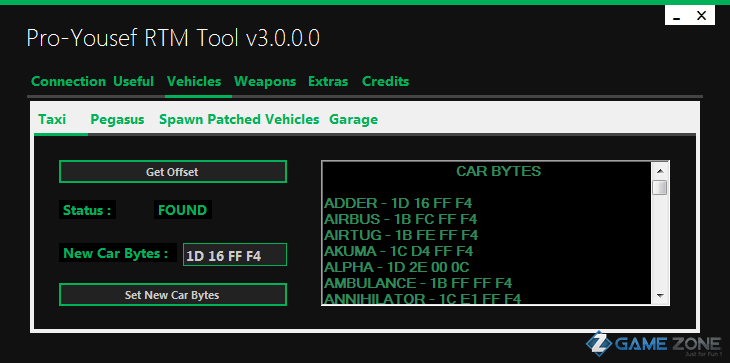
Task: Click the Status : label
Action: [87, 210]
